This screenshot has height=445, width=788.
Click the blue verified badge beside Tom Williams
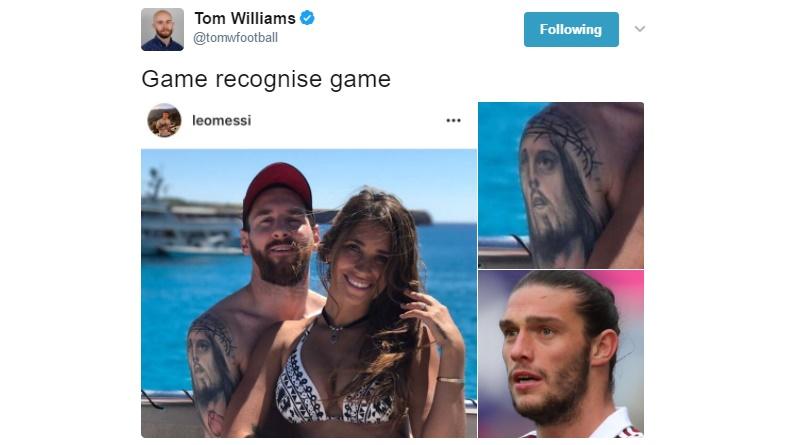point(307,18)
